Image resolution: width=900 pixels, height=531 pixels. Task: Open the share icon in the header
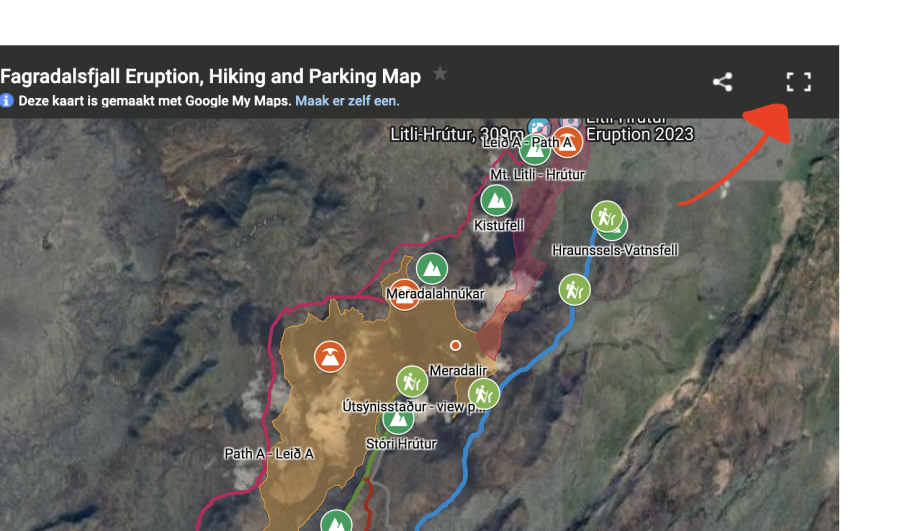pos(722,82)
